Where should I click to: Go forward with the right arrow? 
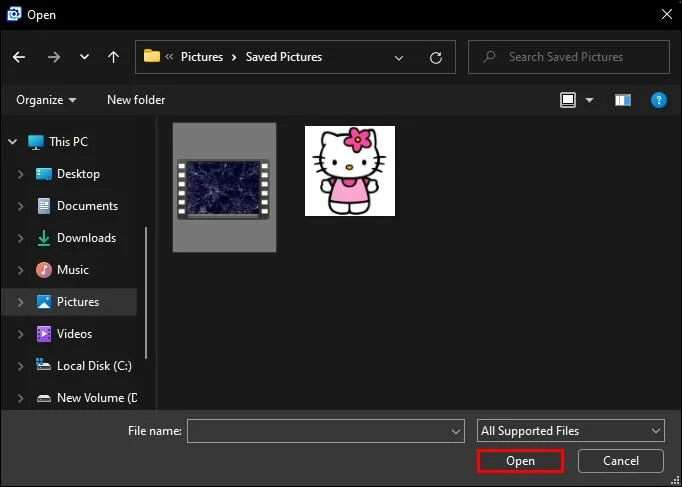pyautogui.click(x=54, y=57)
